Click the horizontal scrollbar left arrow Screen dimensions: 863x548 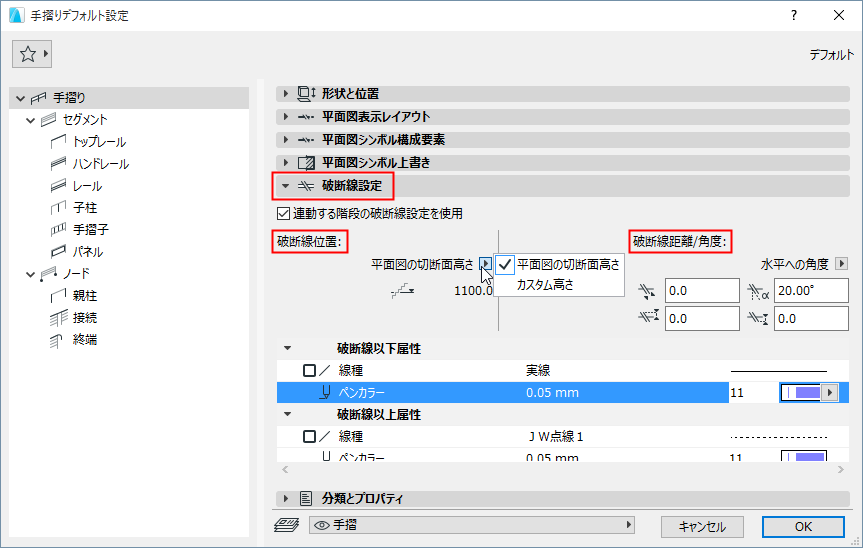click(x=285, y=469)
